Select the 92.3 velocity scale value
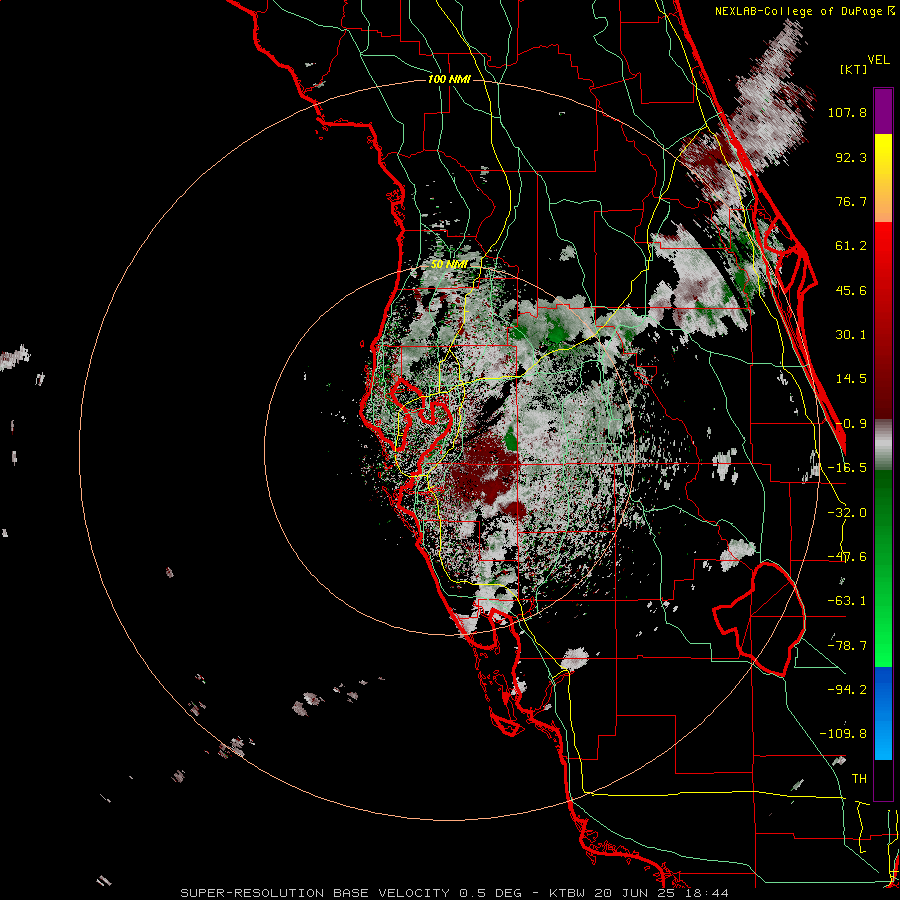This screenshot has width=900, height=900. coord(851,157)
